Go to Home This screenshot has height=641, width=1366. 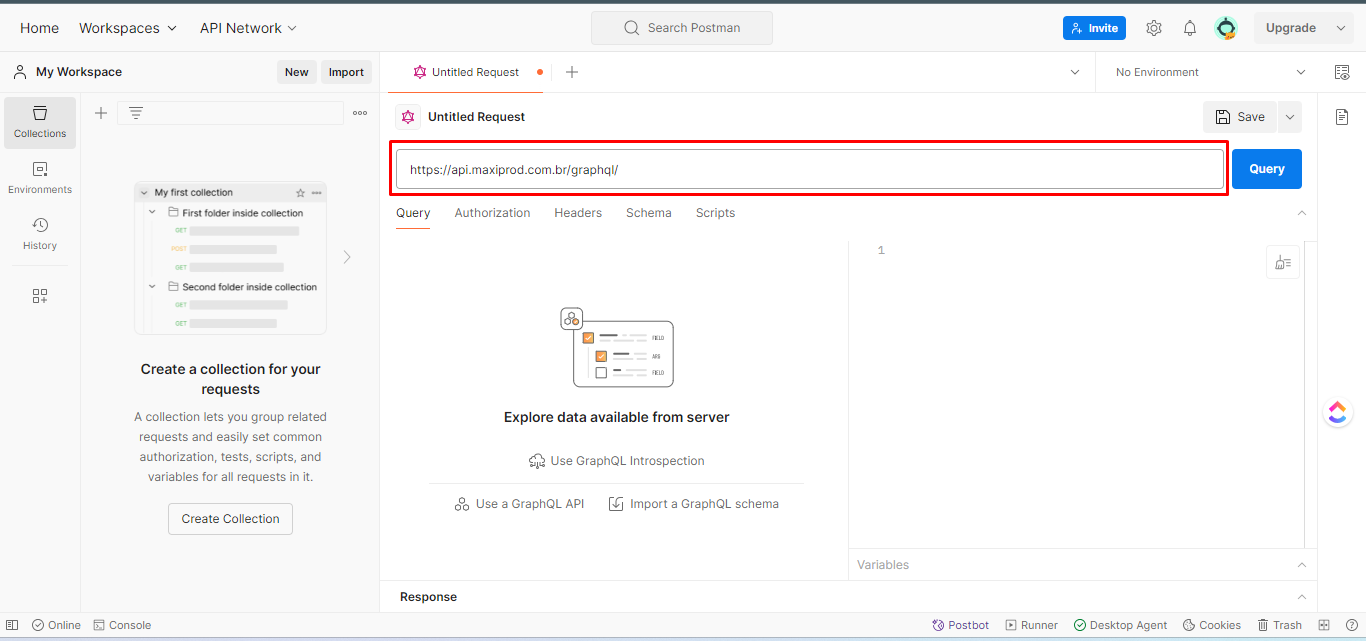[x=39, y=28]
